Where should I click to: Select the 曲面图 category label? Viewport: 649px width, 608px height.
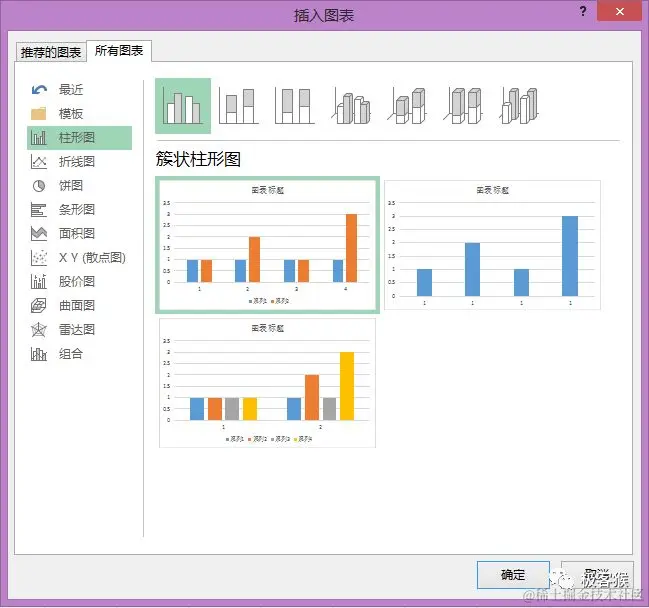tap(77, 305)
